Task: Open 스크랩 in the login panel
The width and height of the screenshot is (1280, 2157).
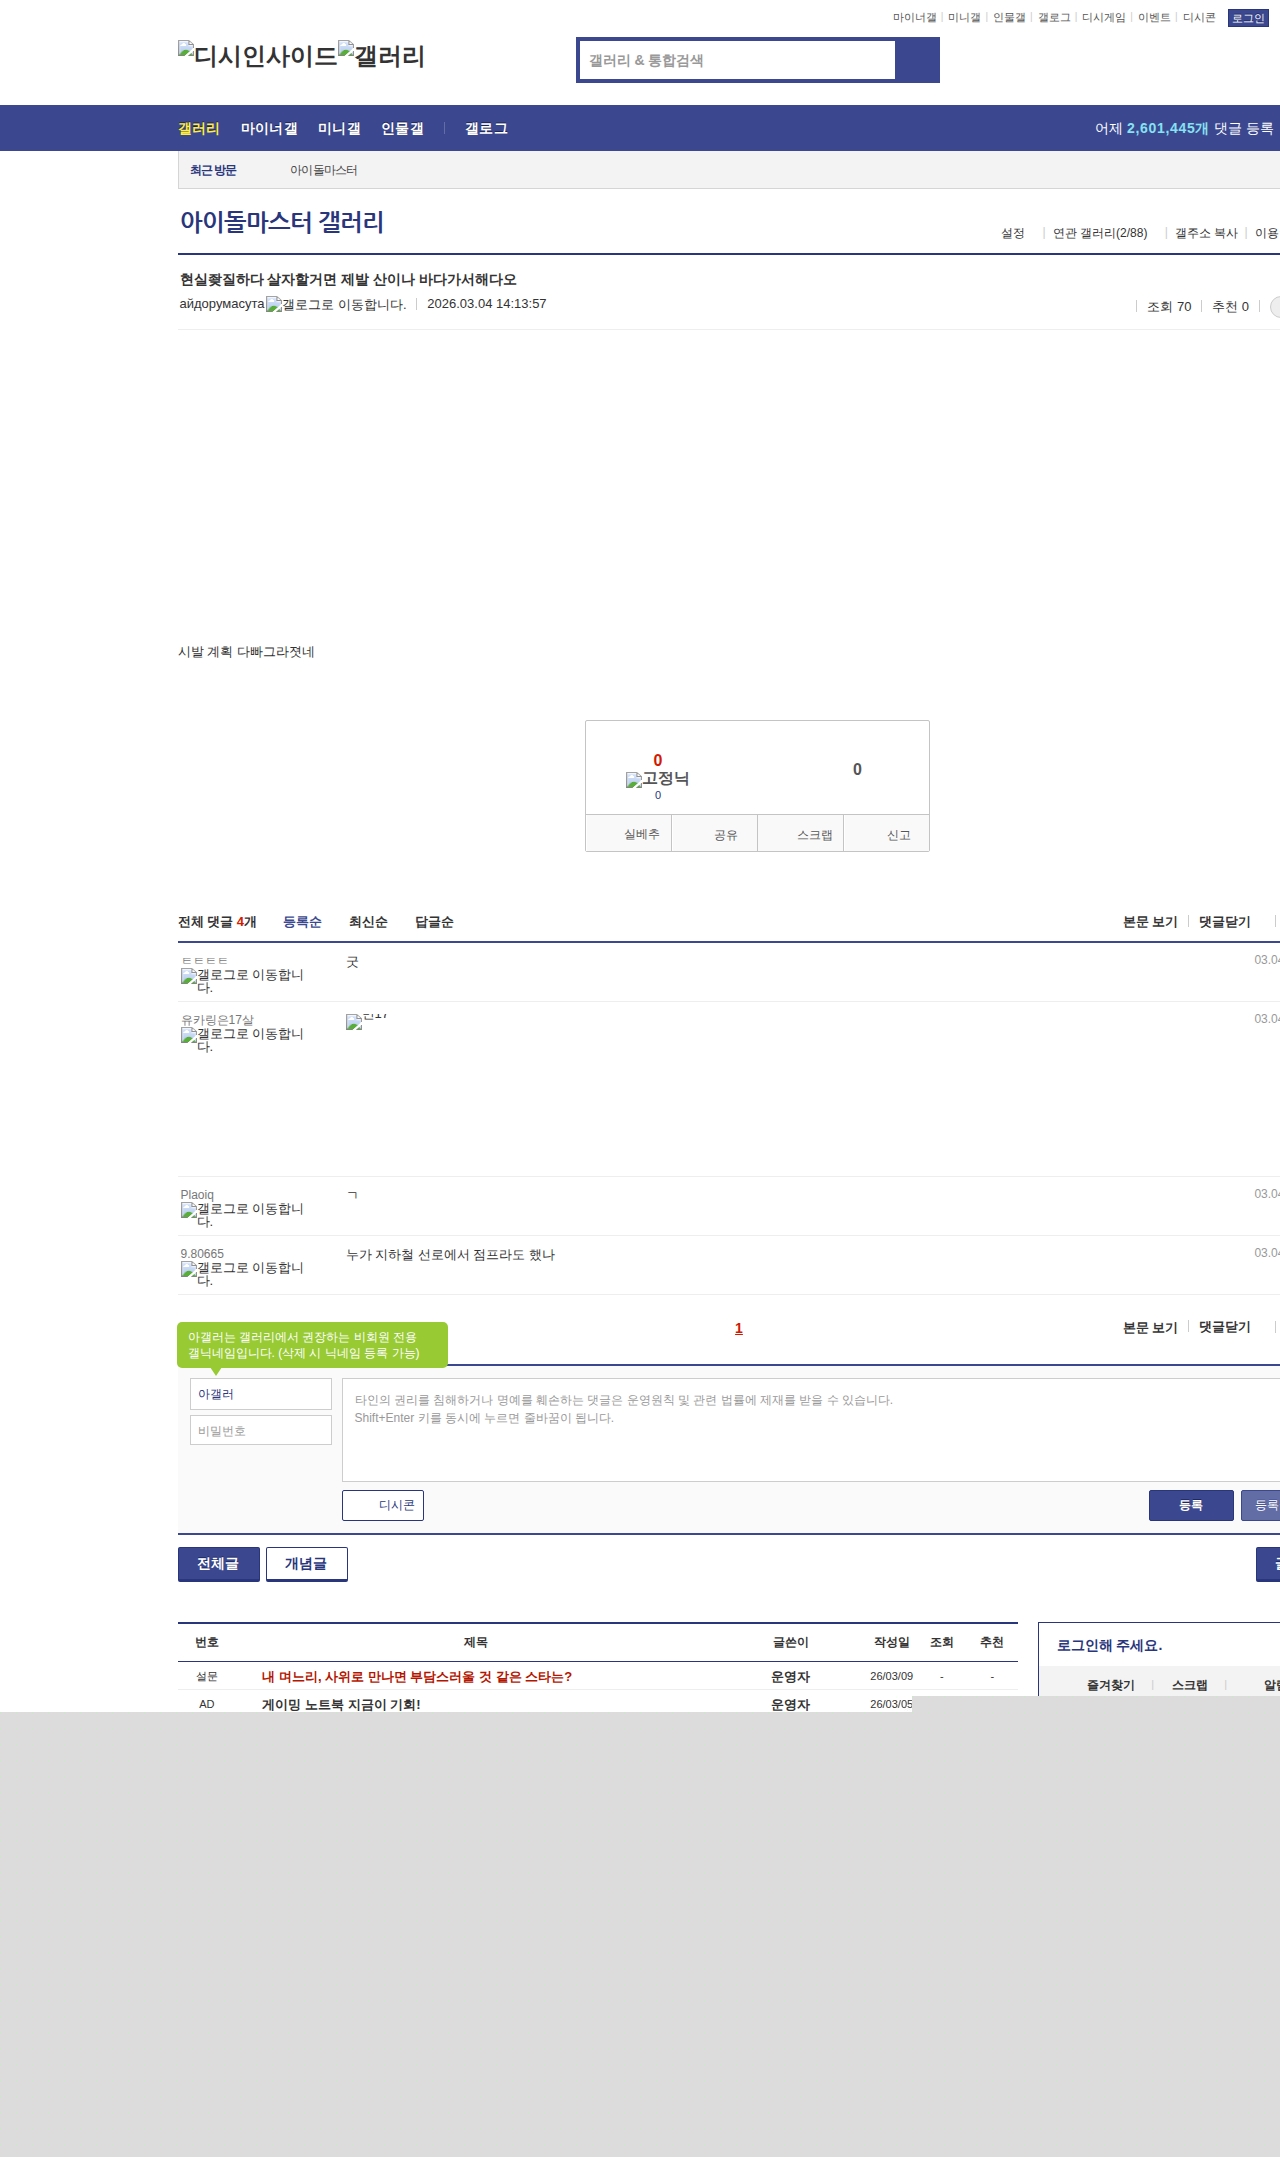Action: click(1189, 1685)
